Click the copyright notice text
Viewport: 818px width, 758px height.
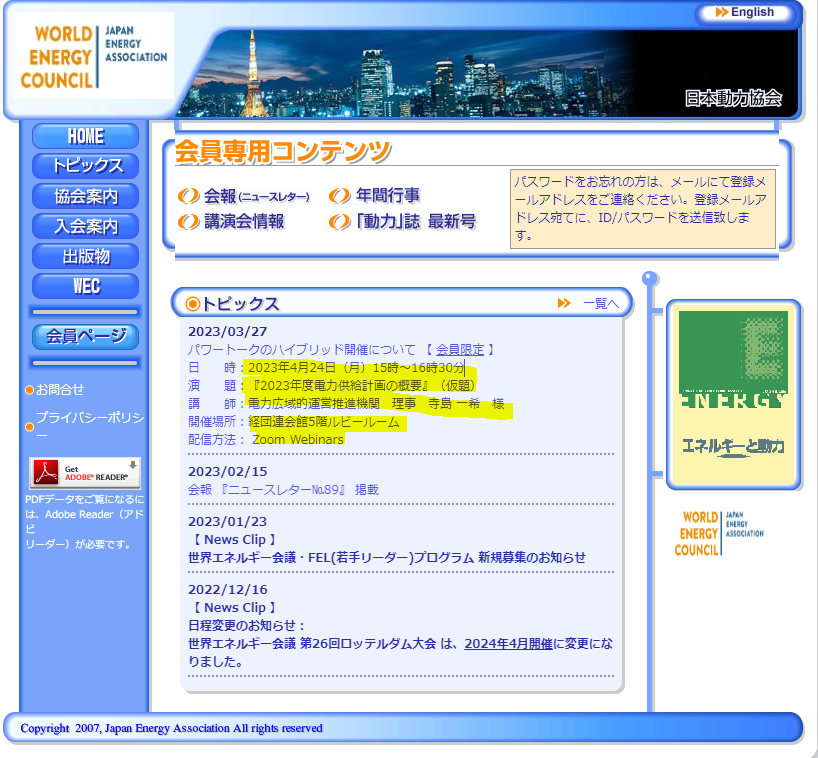171,728
